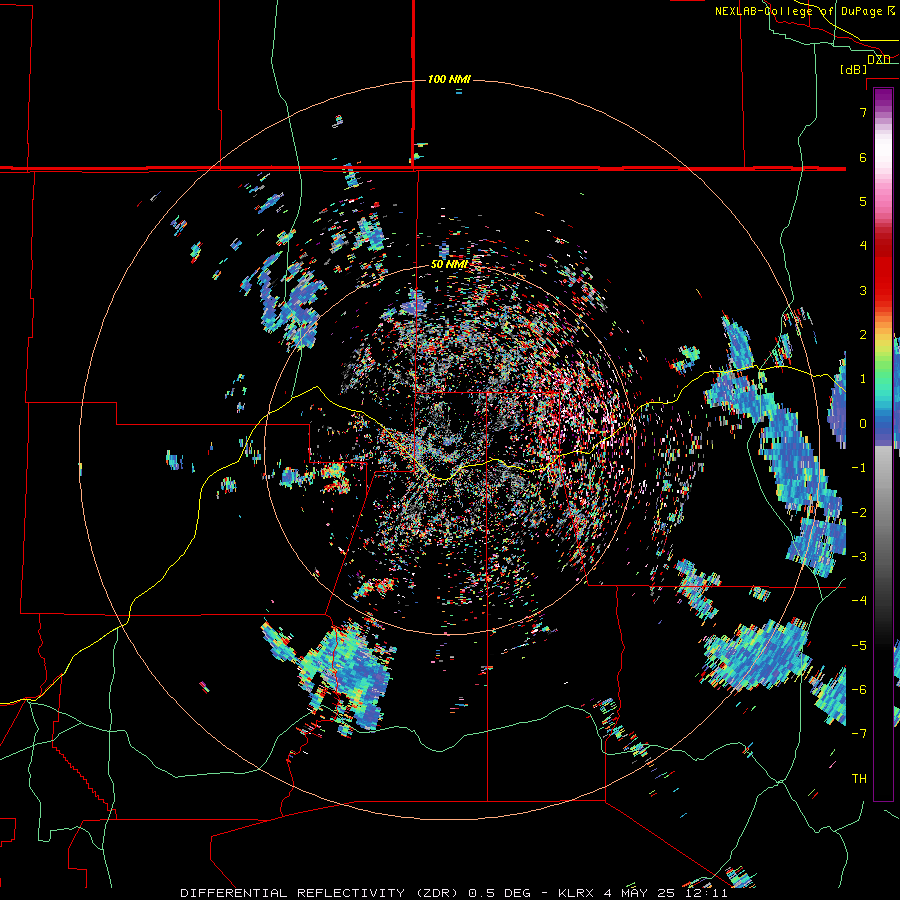Click the "50 NMI" range ring label

coord(449,265)
